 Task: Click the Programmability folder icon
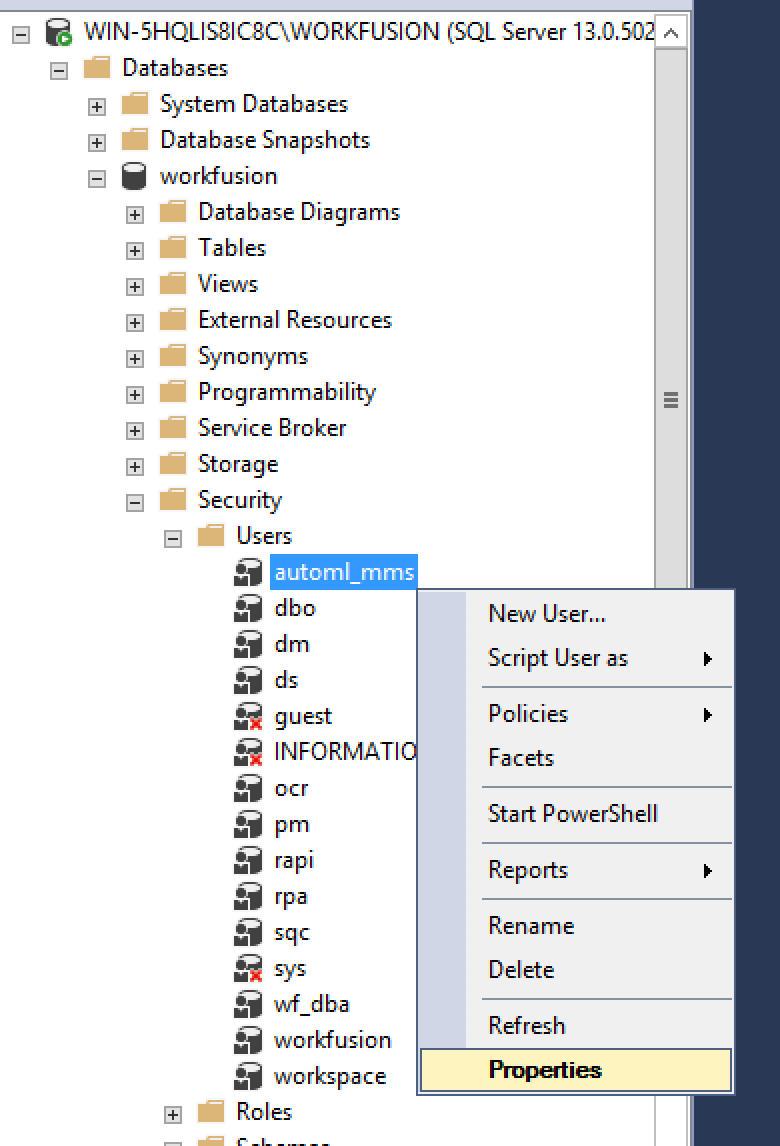(173, 392)
